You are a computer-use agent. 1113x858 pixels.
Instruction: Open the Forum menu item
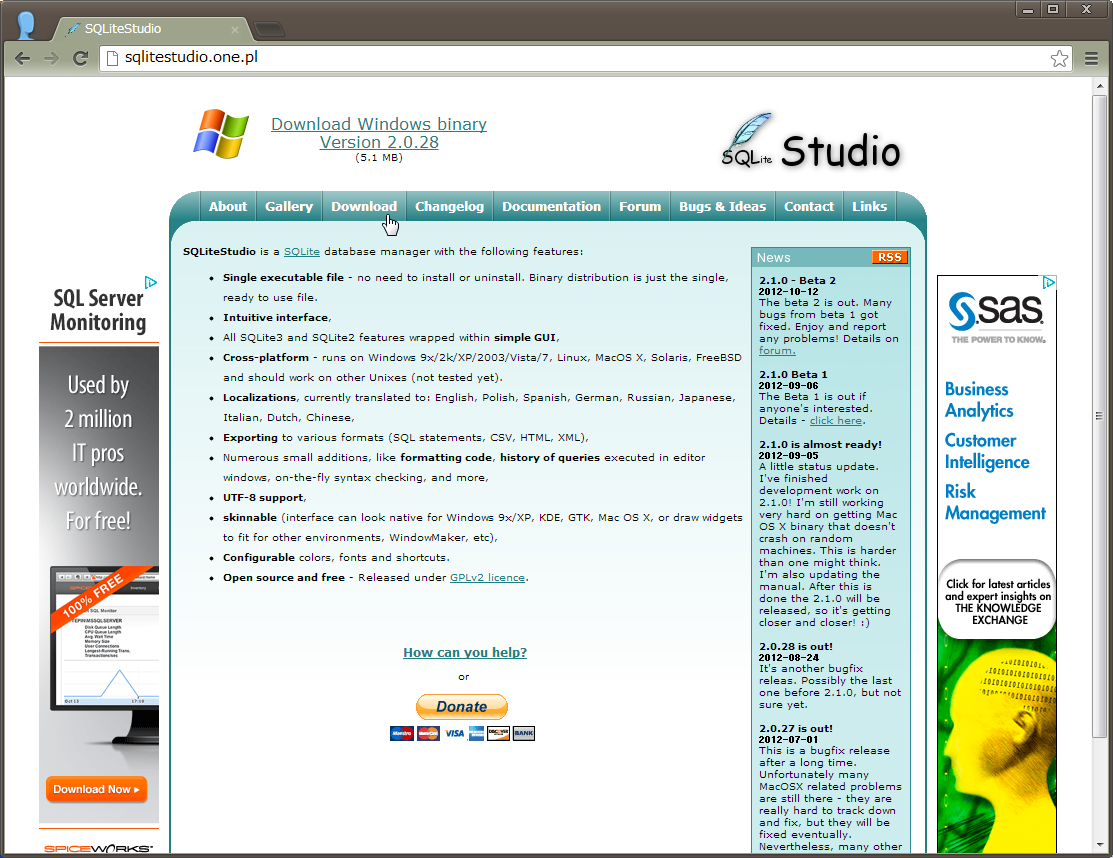(x=640, y=207)
